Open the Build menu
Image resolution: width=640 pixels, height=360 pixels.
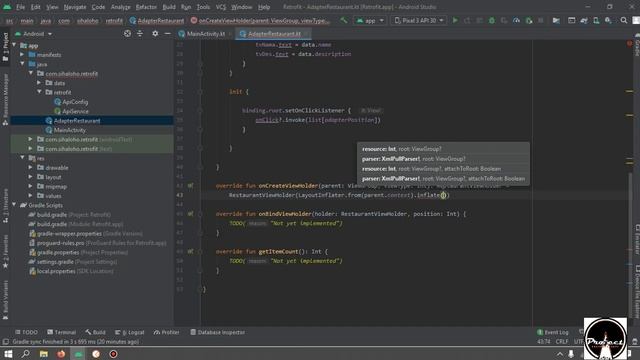[169, 7]
